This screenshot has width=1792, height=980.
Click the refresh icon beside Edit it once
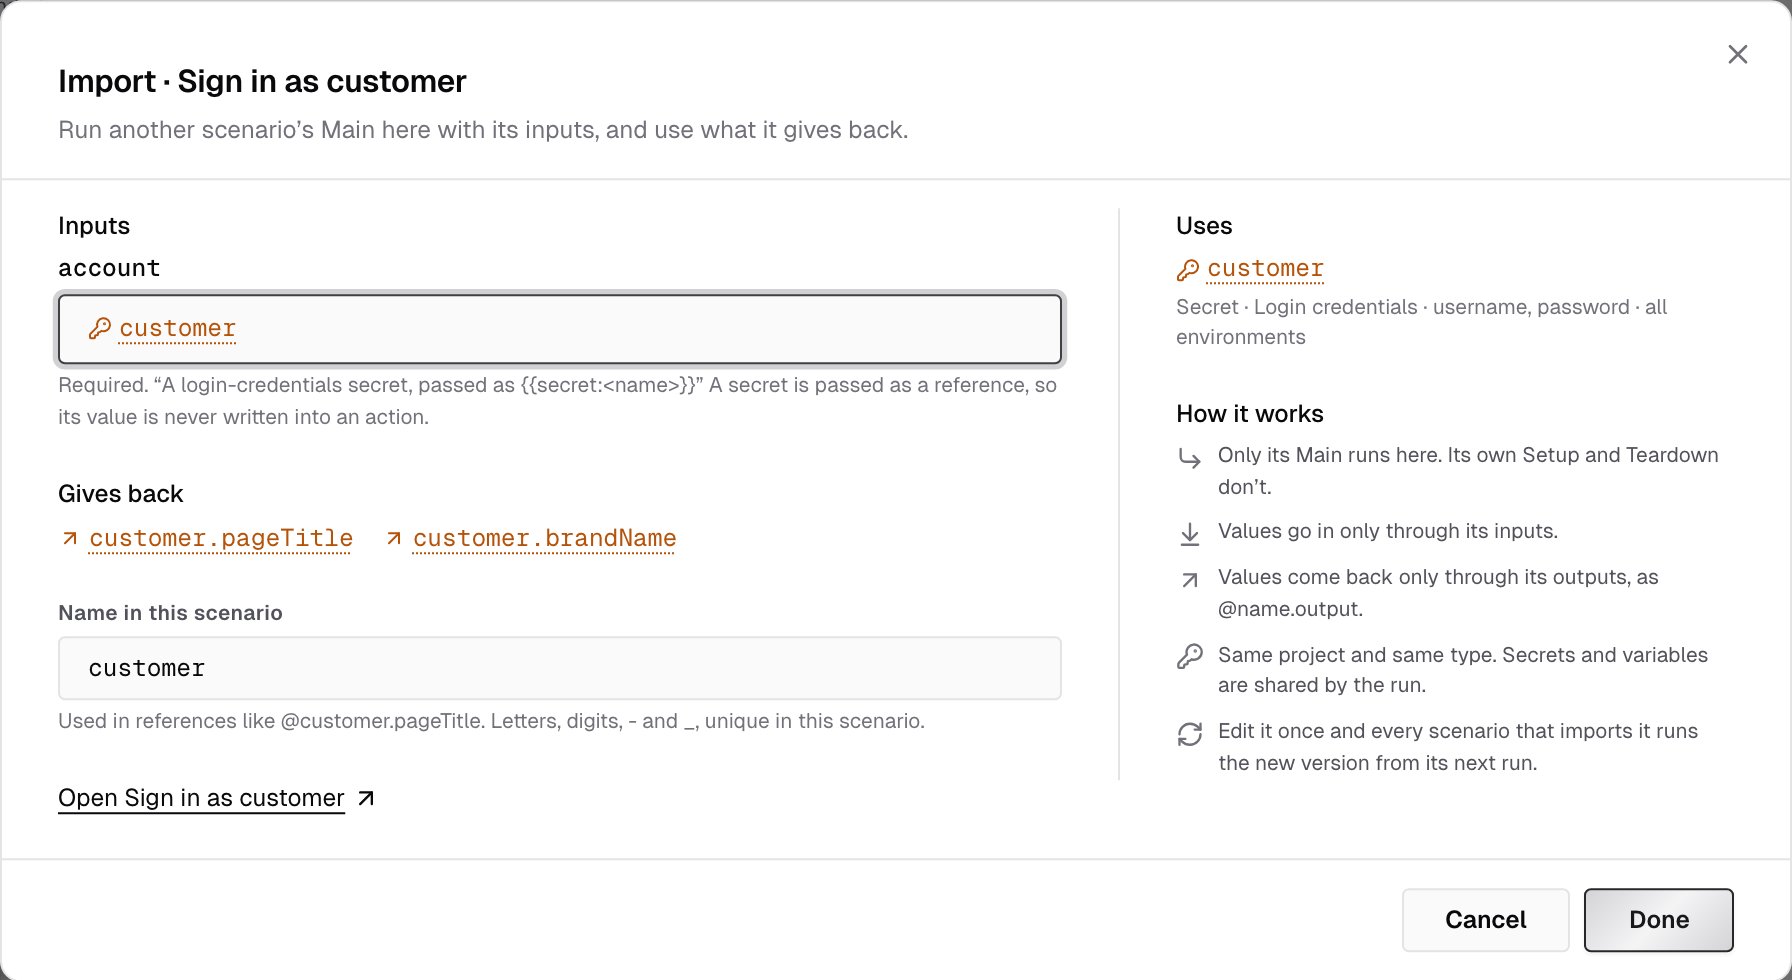1189,734
